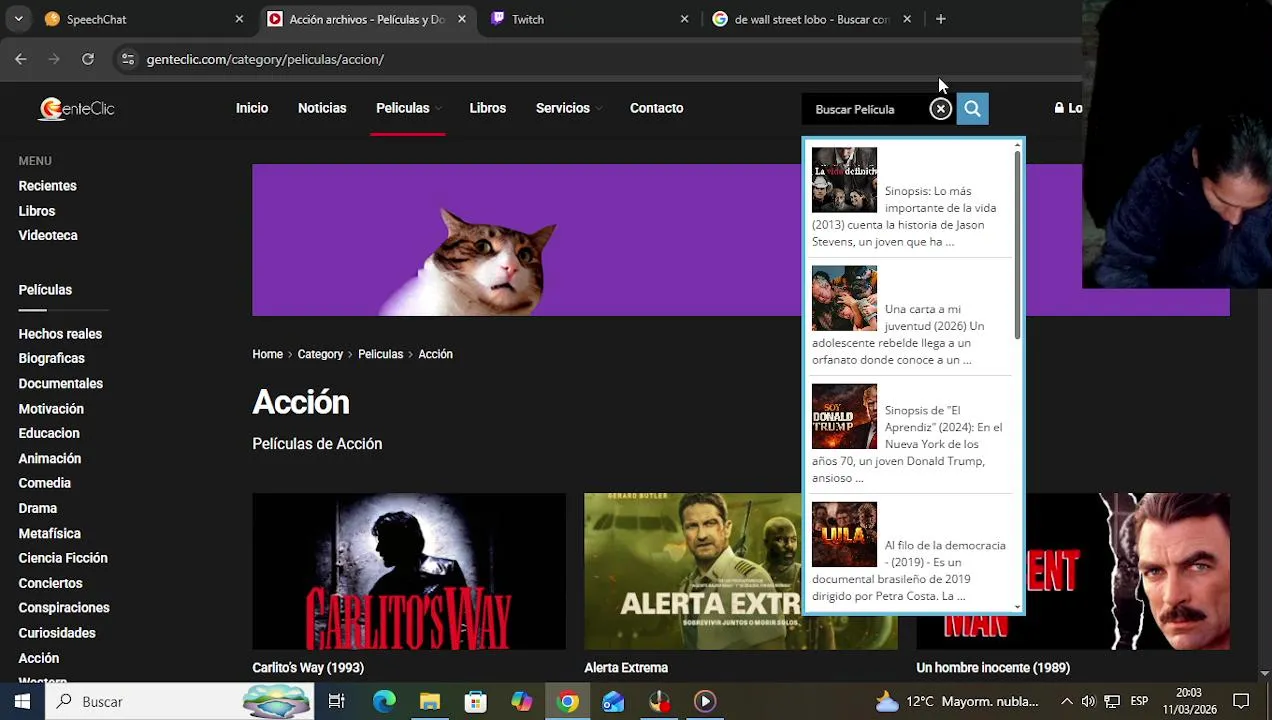The image size is (1272, 720).
Task: Open the tab search dropdown arrow
Action: (18, 19)
